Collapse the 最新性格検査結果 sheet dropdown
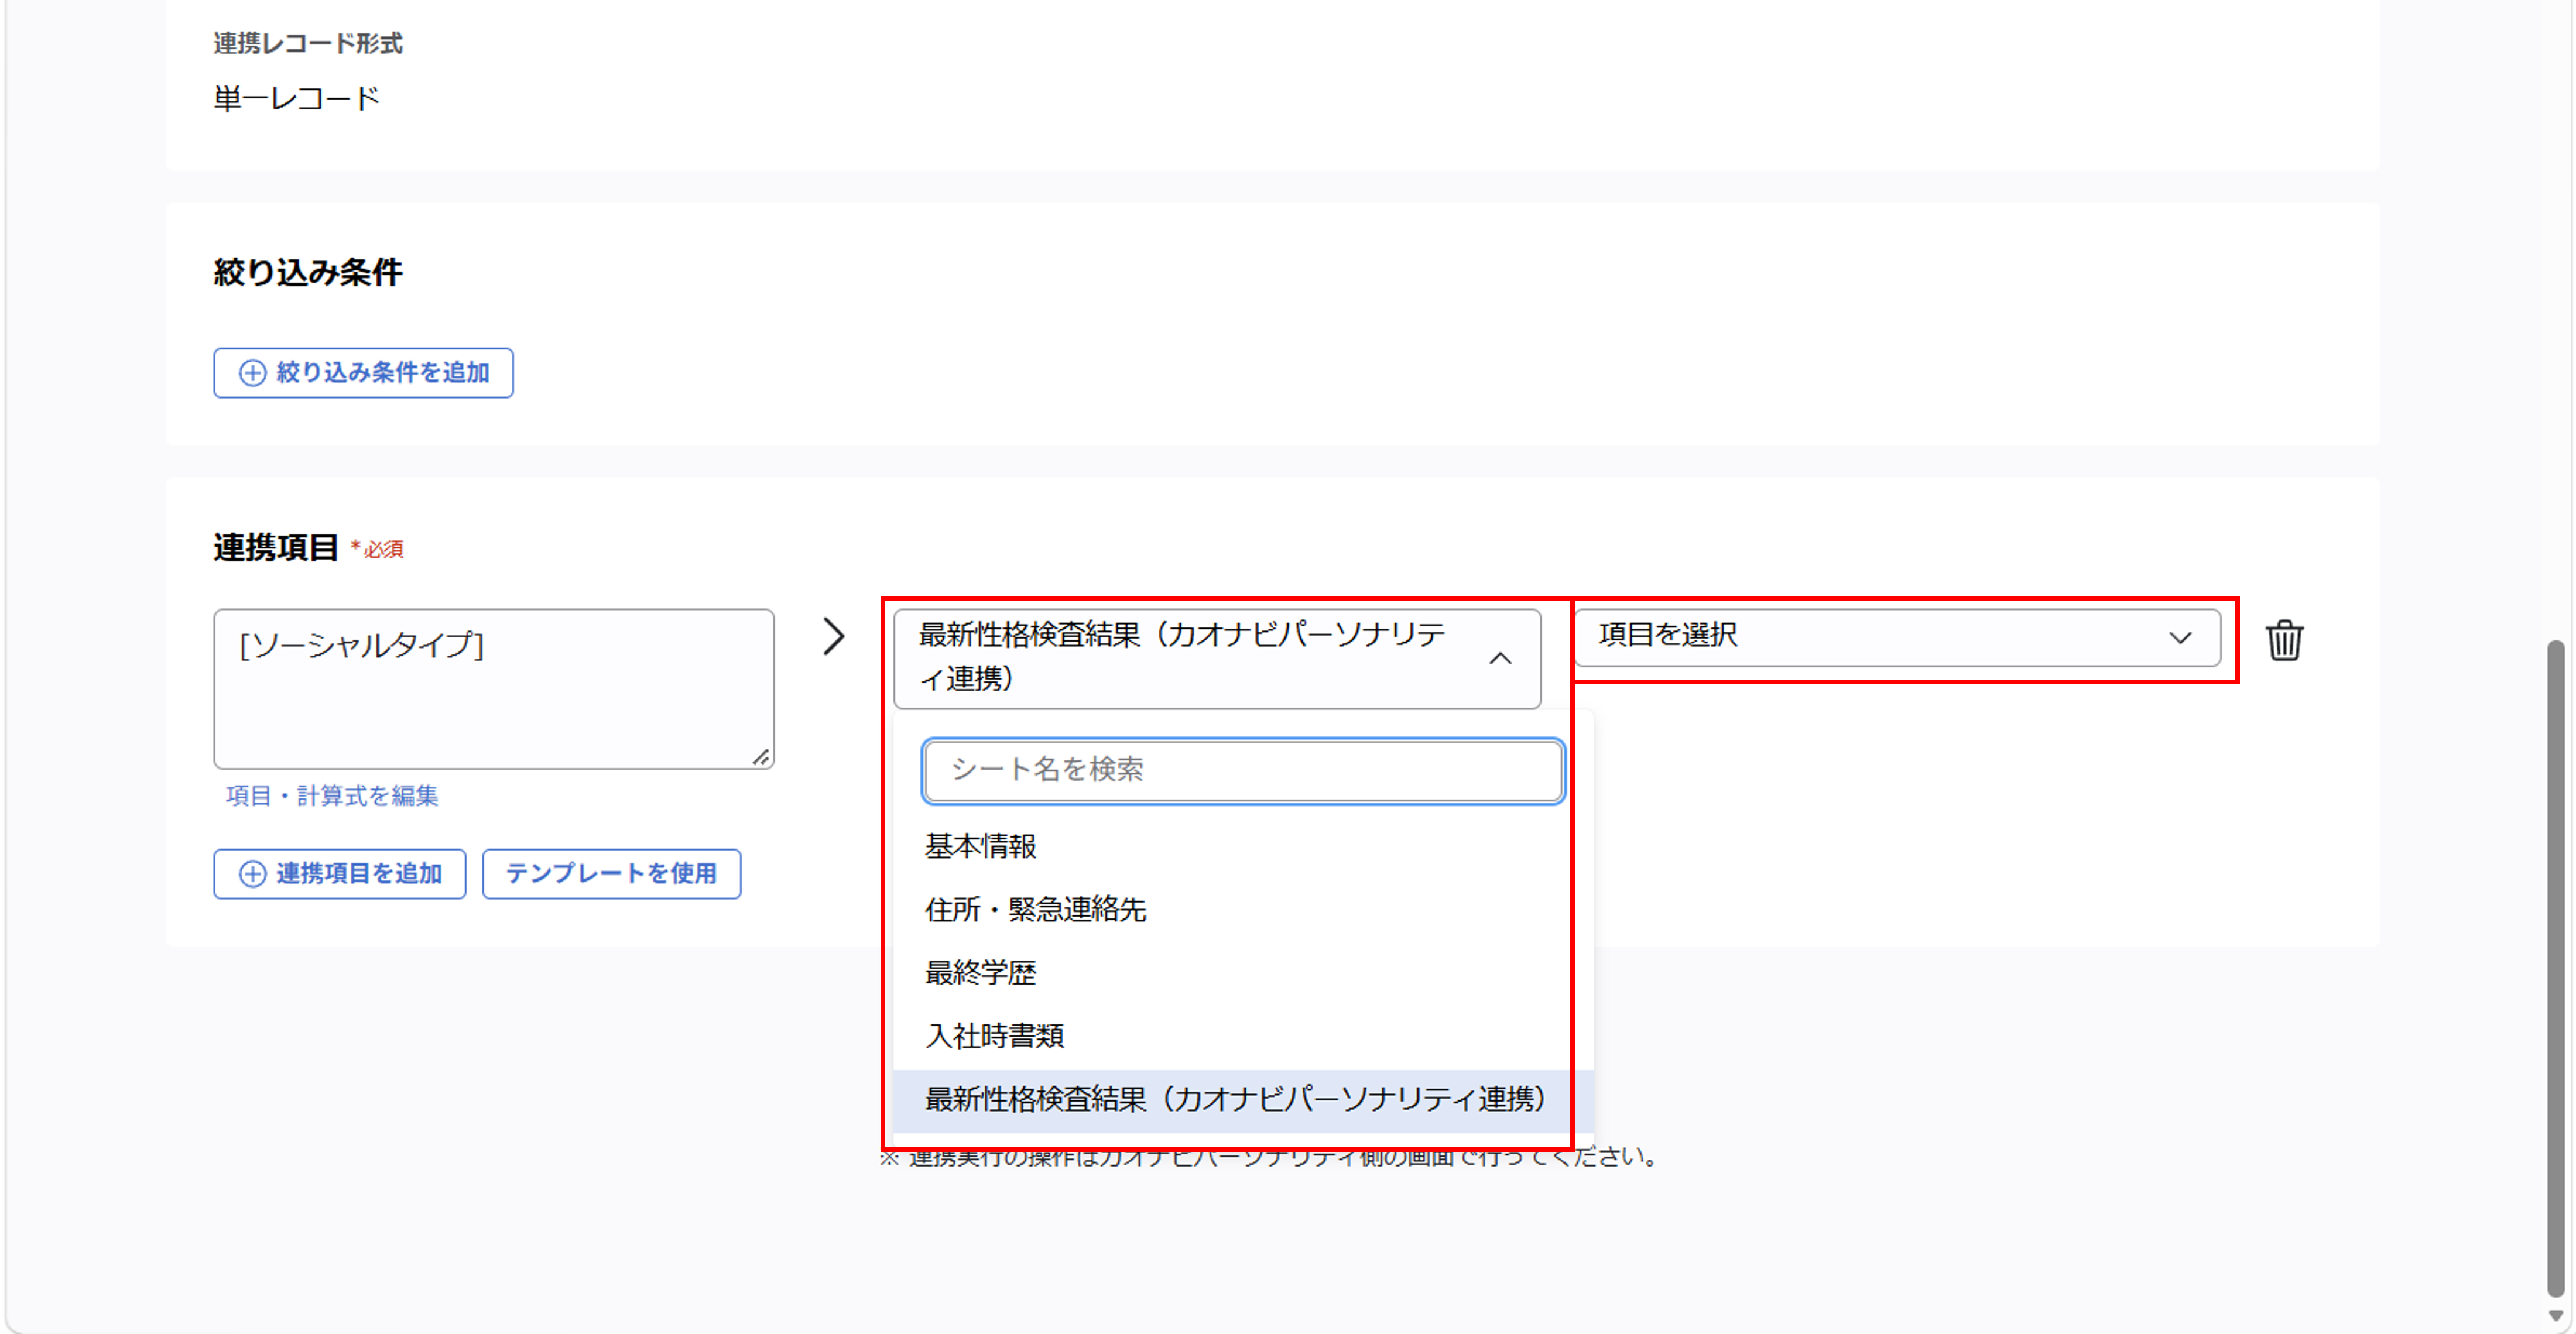2576x1334 pixels. coord(1500,659)
